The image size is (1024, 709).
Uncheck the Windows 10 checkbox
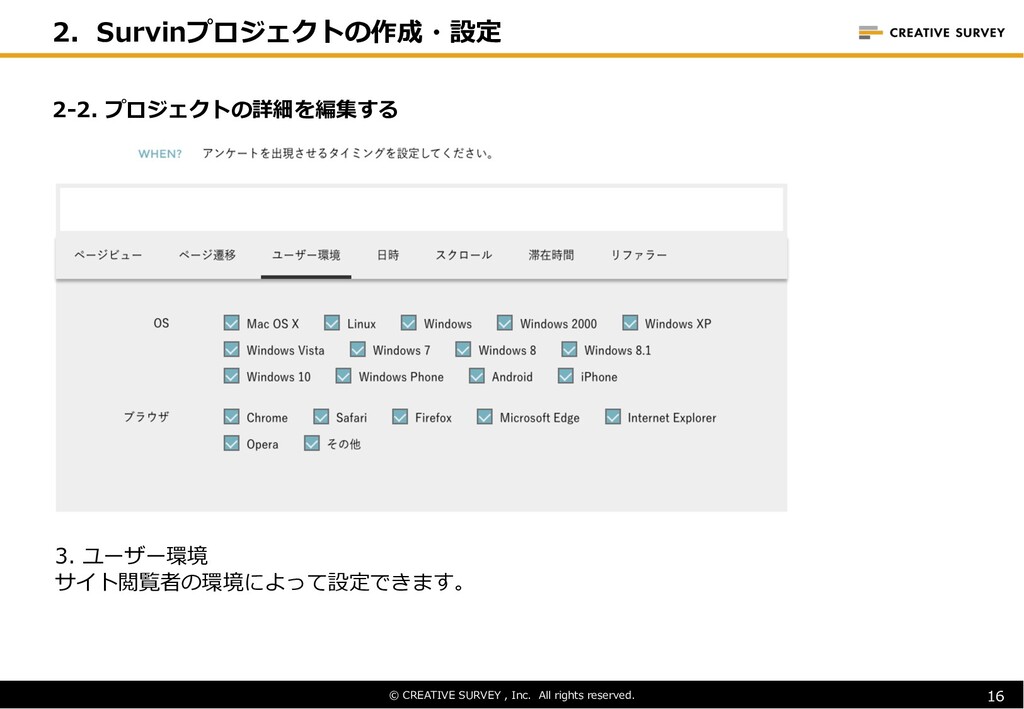(231, 376)
